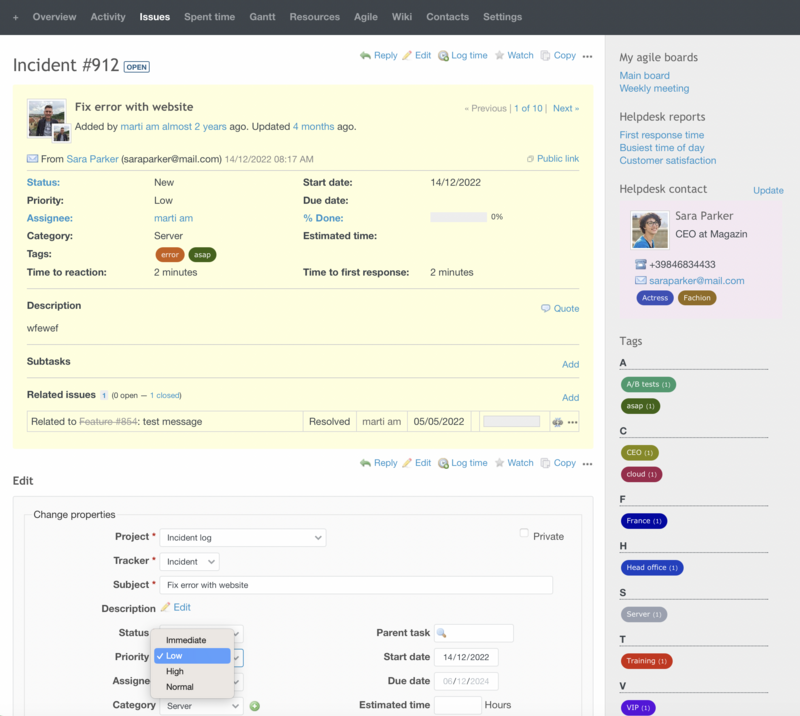
Task: Choose High from the Priority options list
Action: (175, 671)
